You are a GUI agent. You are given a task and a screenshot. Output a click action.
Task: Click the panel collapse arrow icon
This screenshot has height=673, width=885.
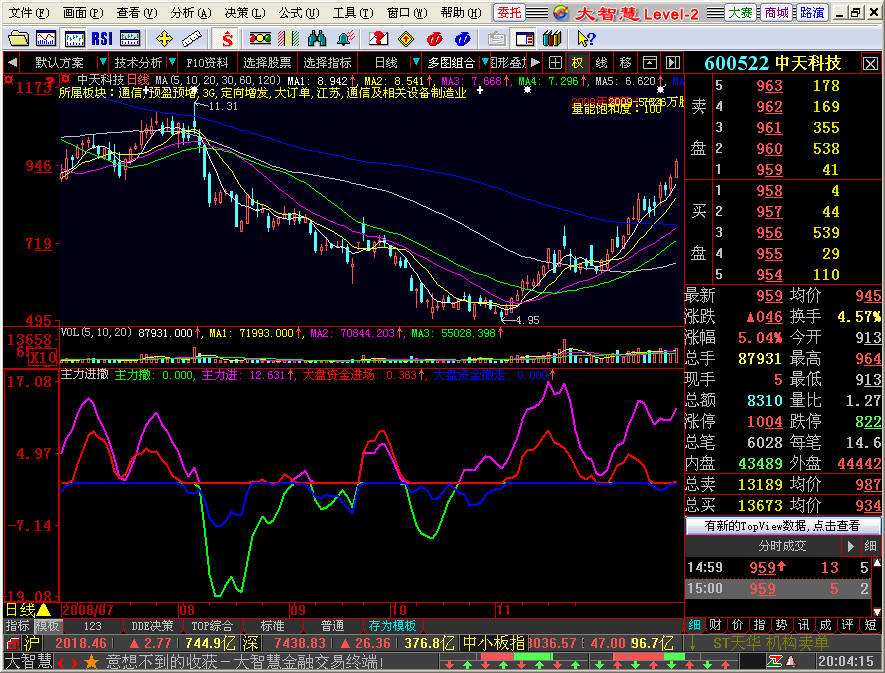pyautogui.click(x=673, y=63)
